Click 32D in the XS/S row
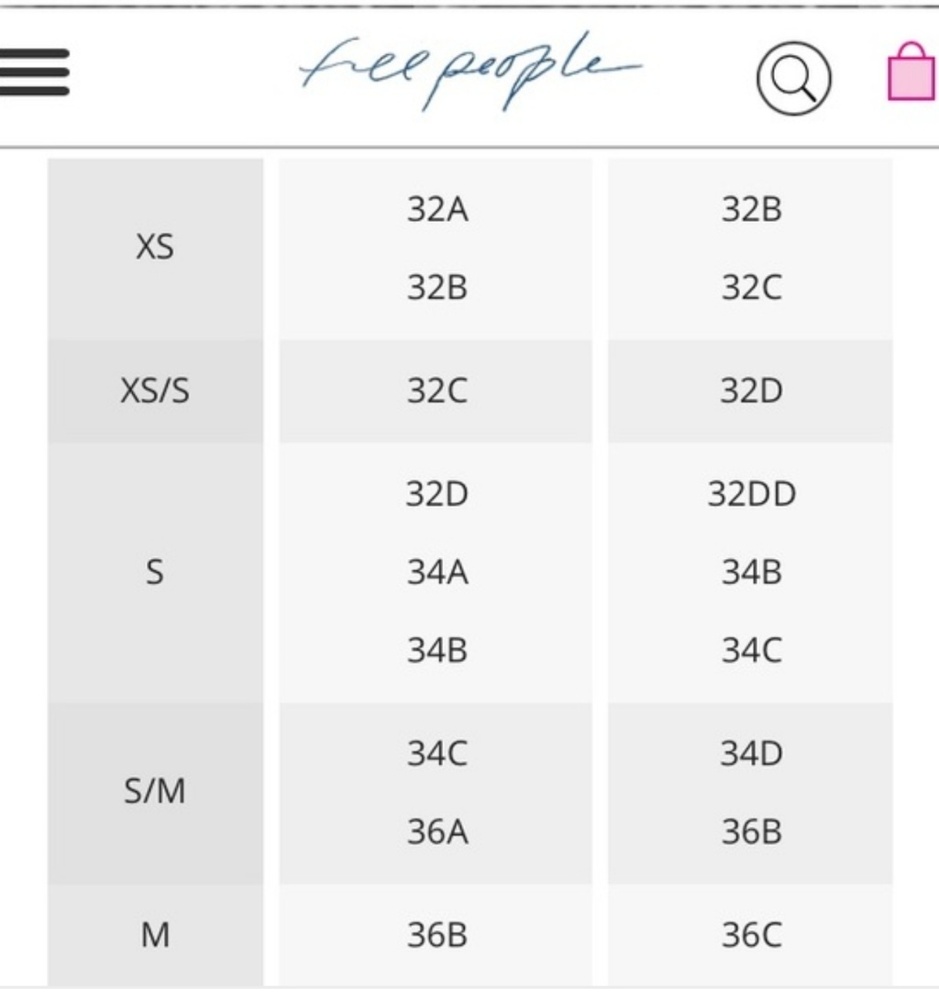This screenshot has height=1000, width=939. pos(751,391)
